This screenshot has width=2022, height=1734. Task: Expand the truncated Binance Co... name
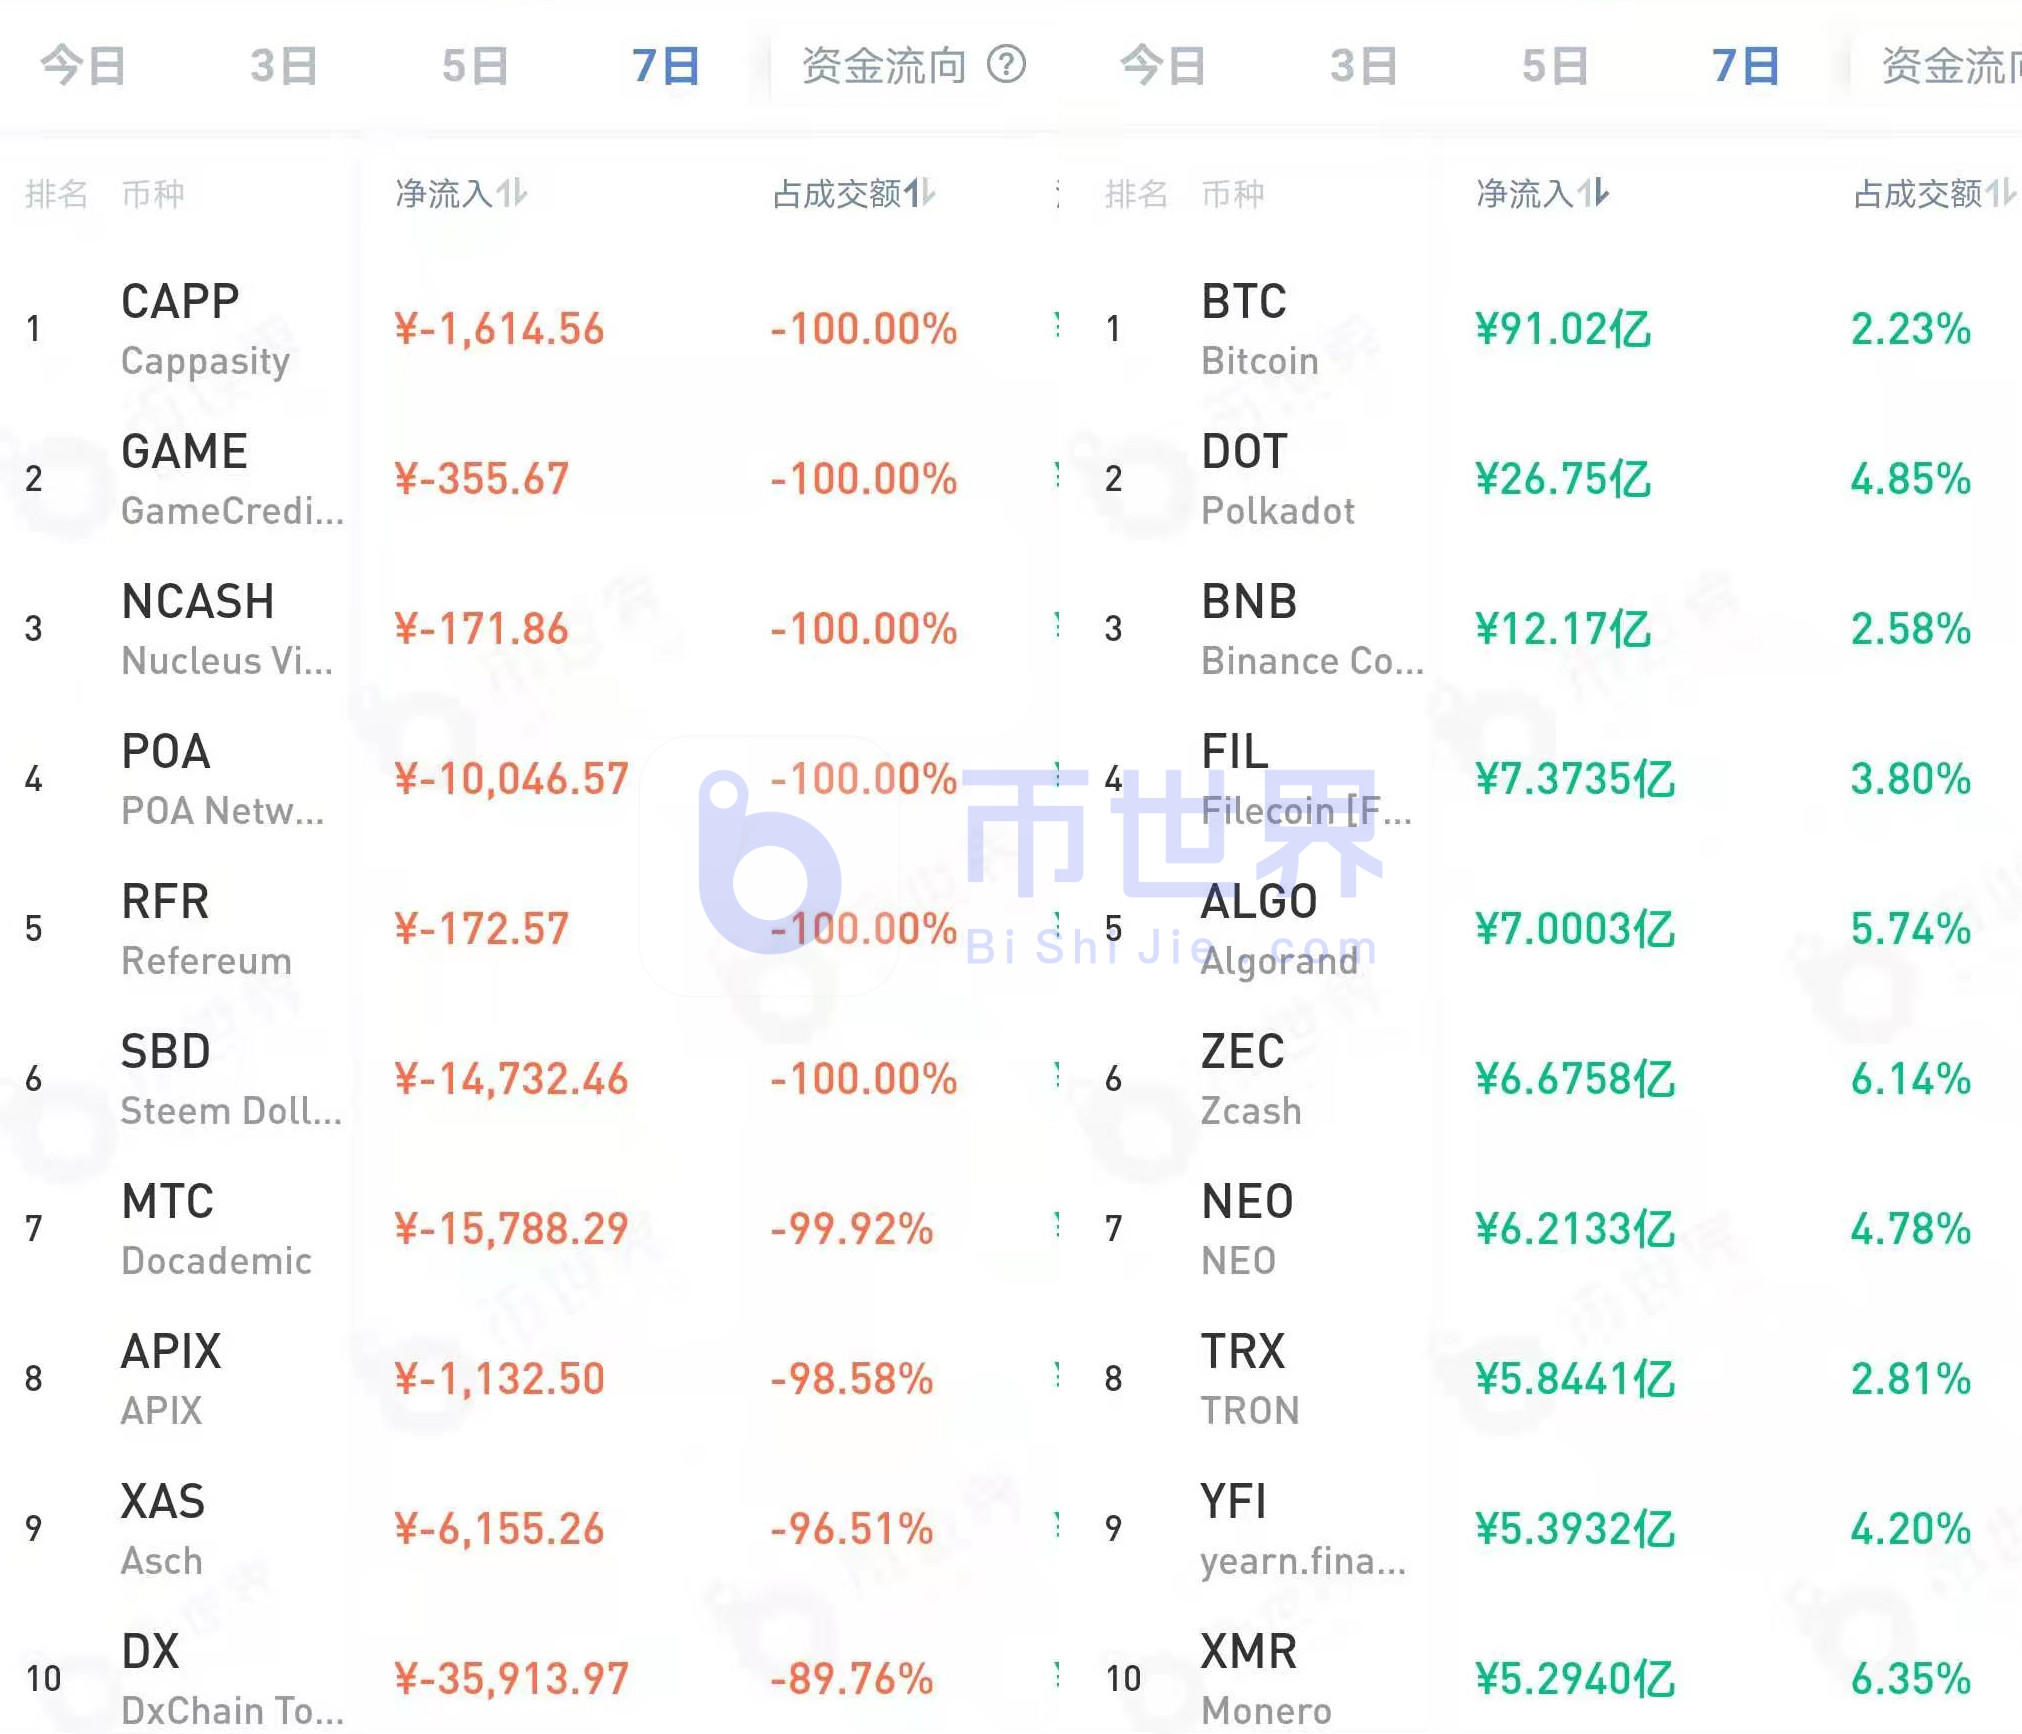tap(1312, 661)
